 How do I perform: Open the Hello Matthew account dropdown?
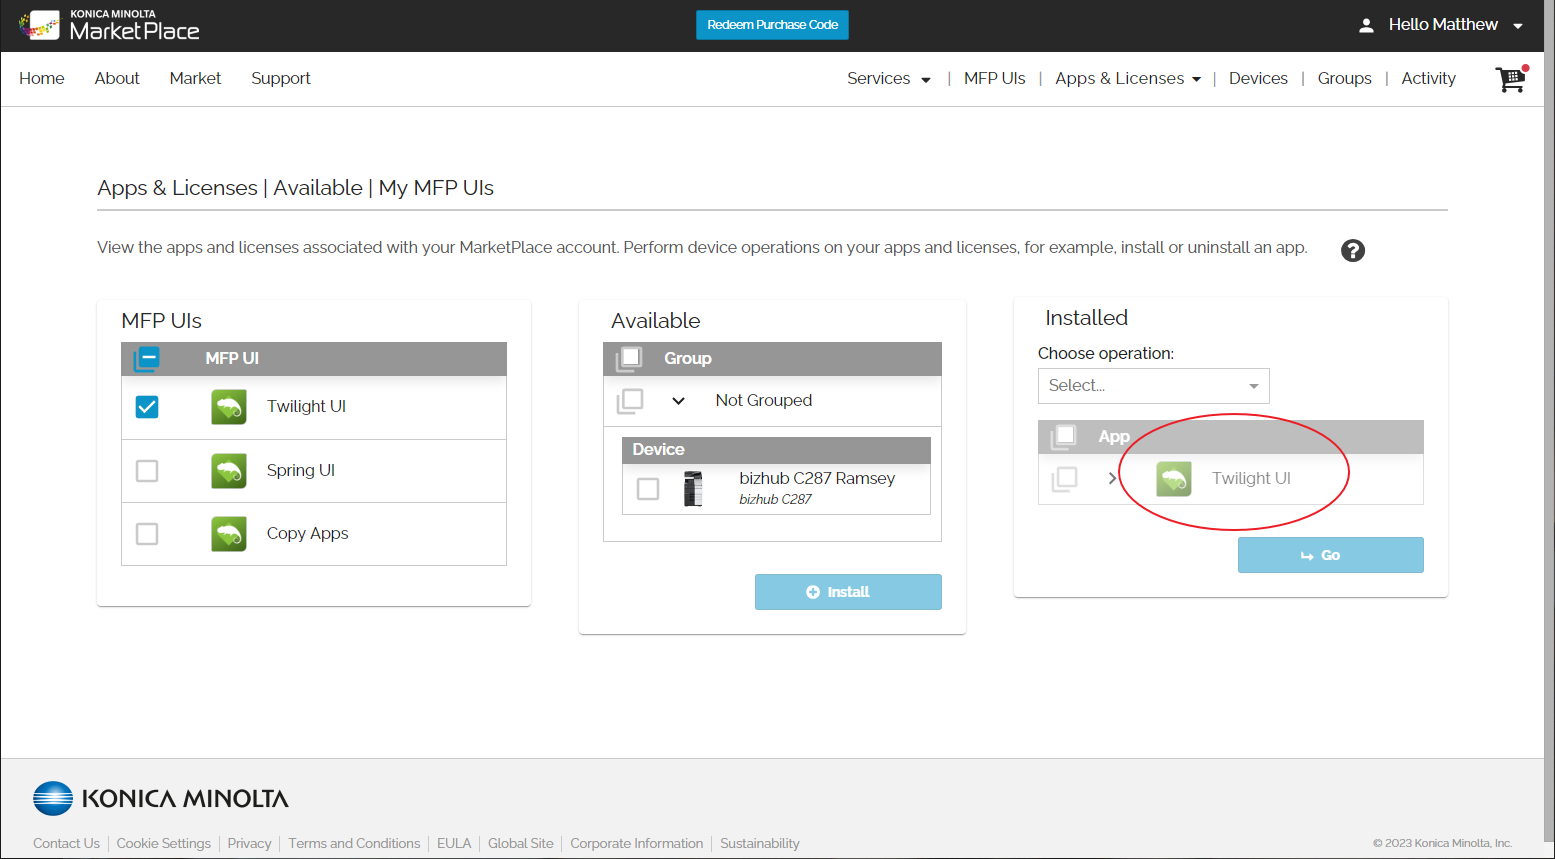[x=1455, y=25]
